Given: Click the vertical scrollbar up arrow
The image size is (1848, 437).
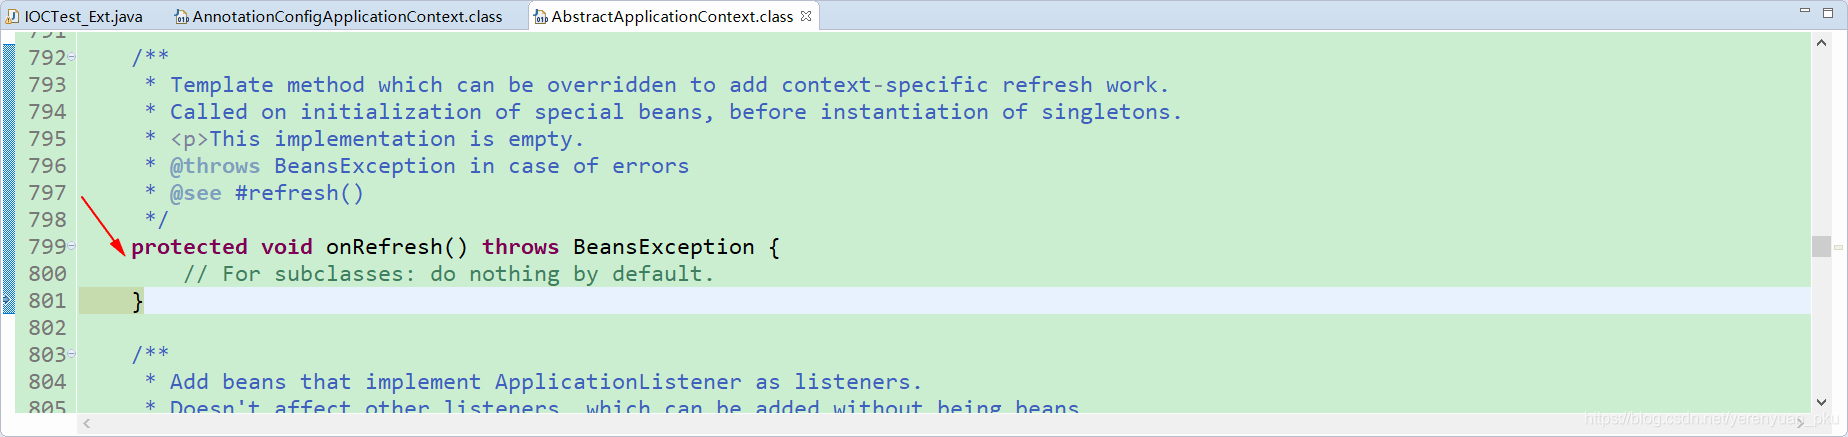Looking at the screenshot, I should pyautogui.click(x=1821, y=43).
